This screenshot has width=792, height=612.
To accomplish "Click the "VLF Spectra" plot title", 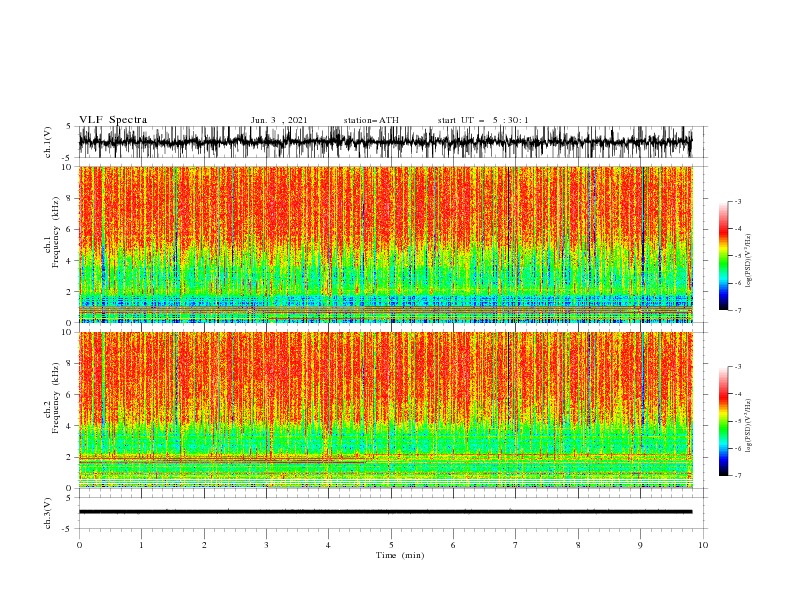I will tap(113, 120).
